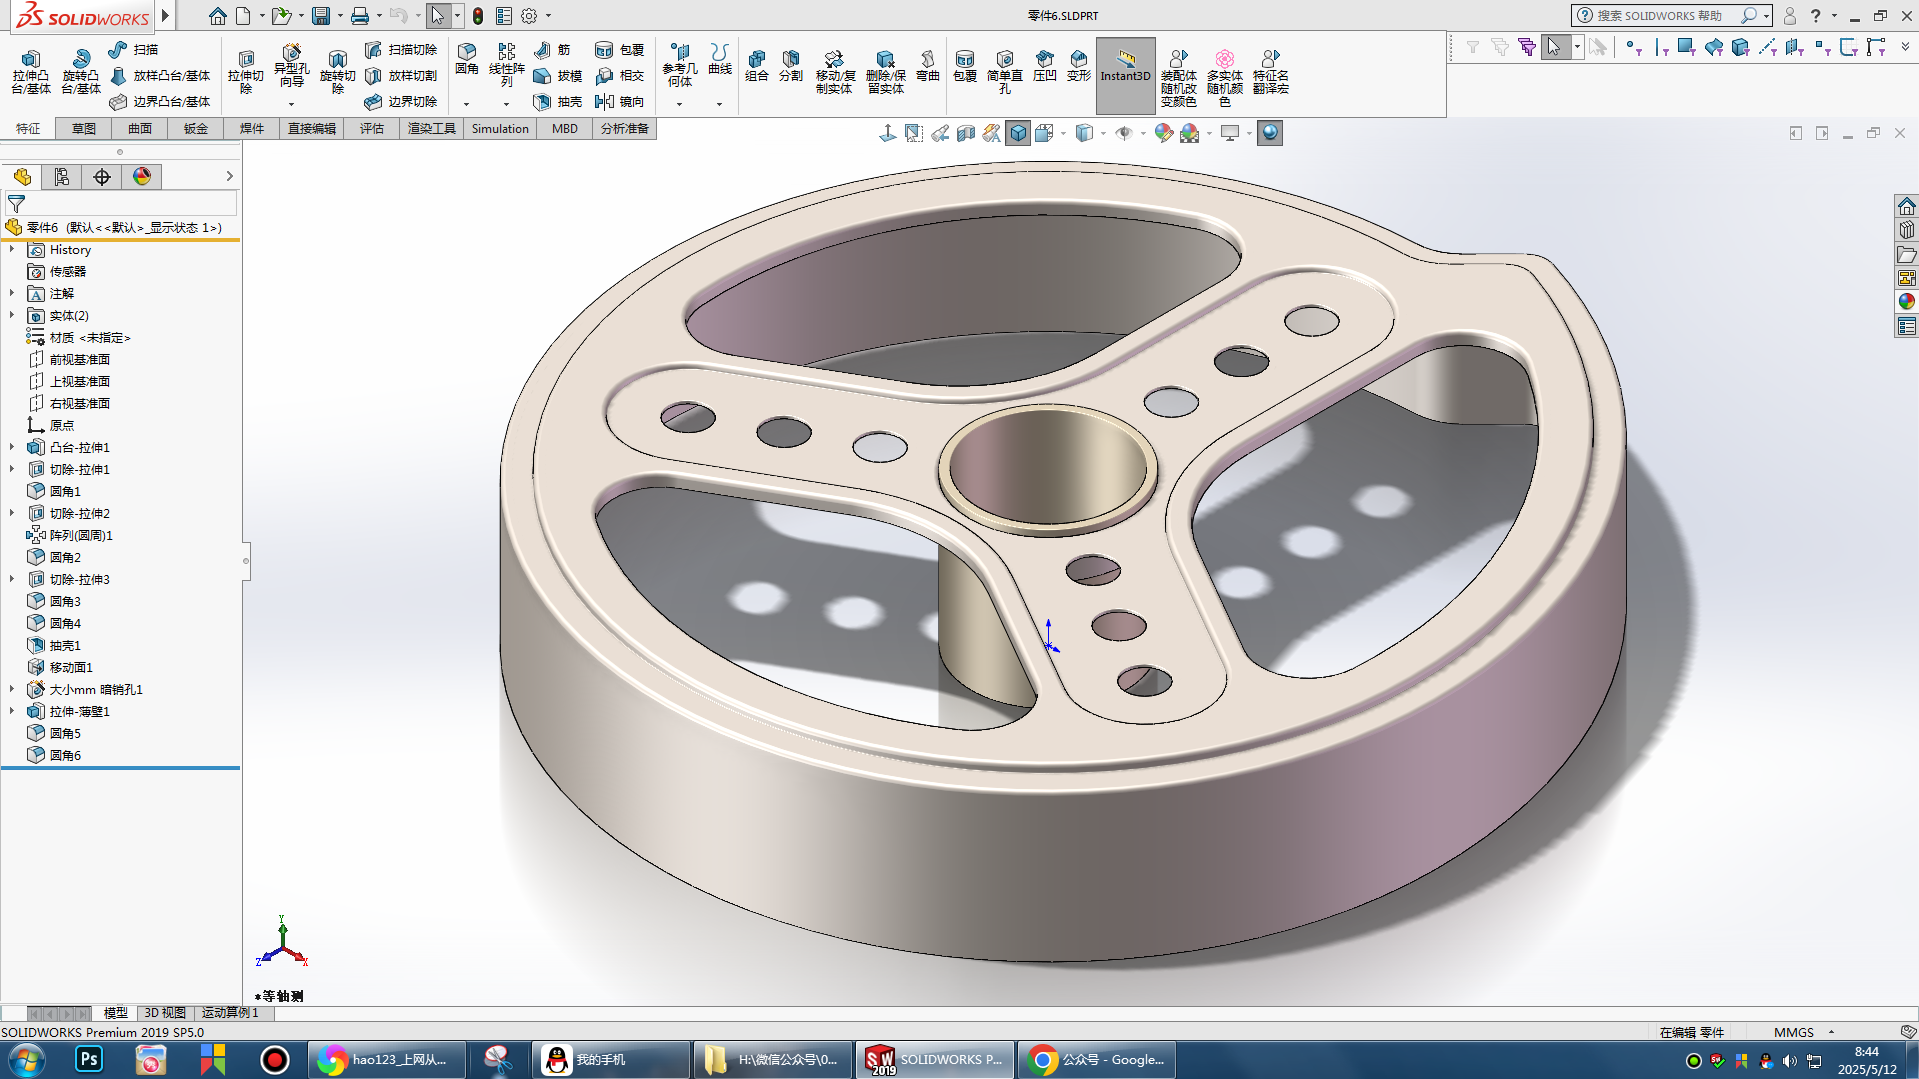Select the 旋转凸台/基体 revolve boss tool

80,72
